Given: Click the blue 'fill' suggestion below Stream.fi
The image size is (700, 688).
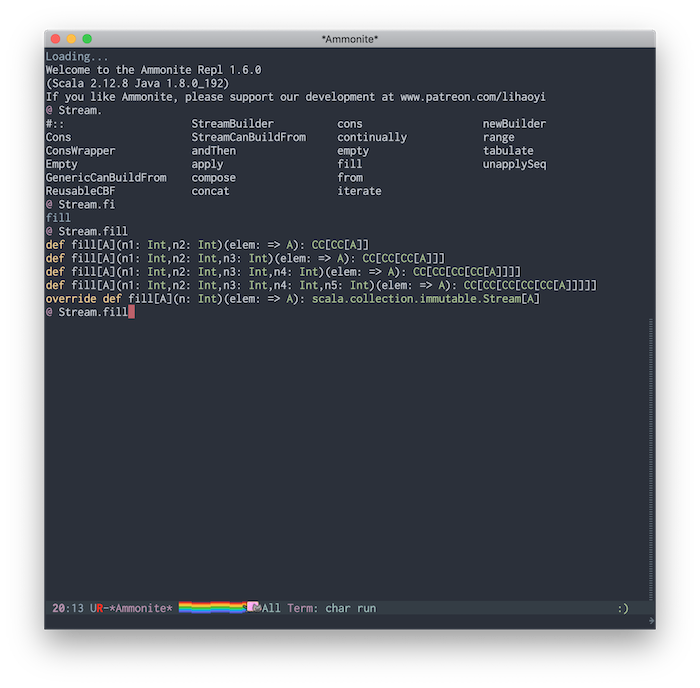Looking at the screenshot, I should pos(58,217).
